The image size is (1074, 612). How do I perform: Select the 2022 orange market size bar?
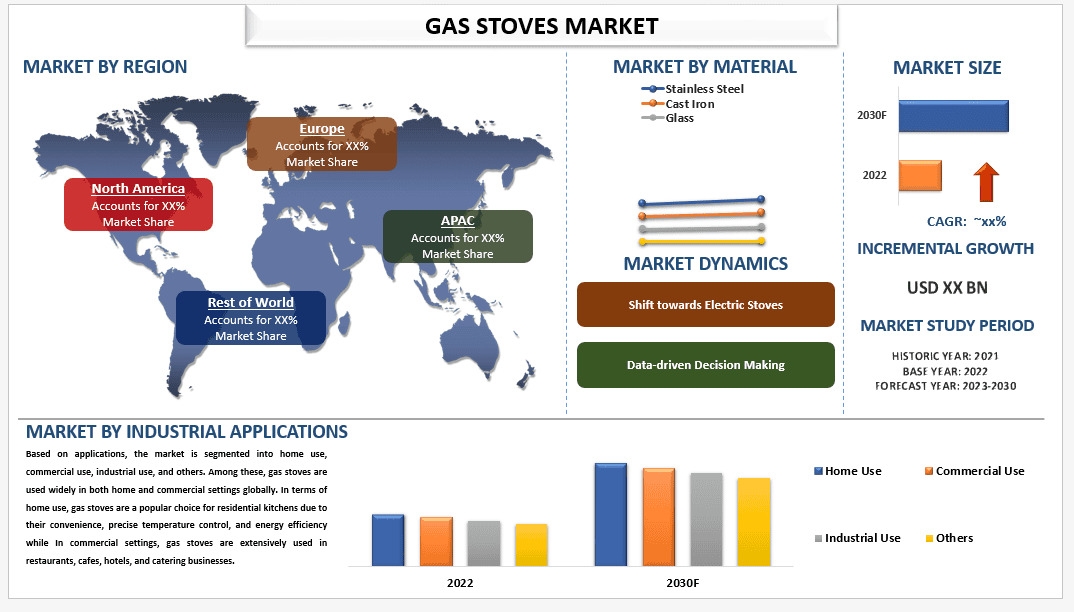tap(920, 175)
